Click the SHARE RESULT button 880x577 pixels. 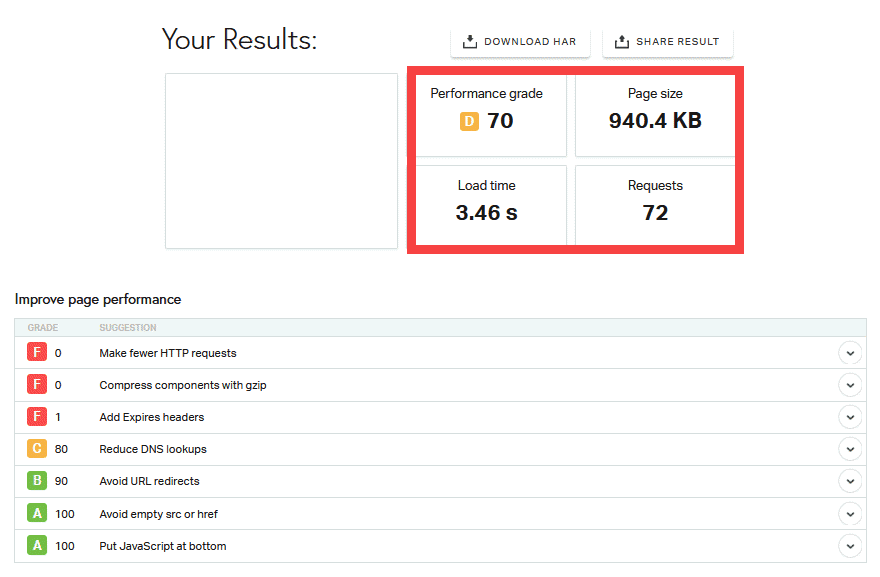pos(667,41)
